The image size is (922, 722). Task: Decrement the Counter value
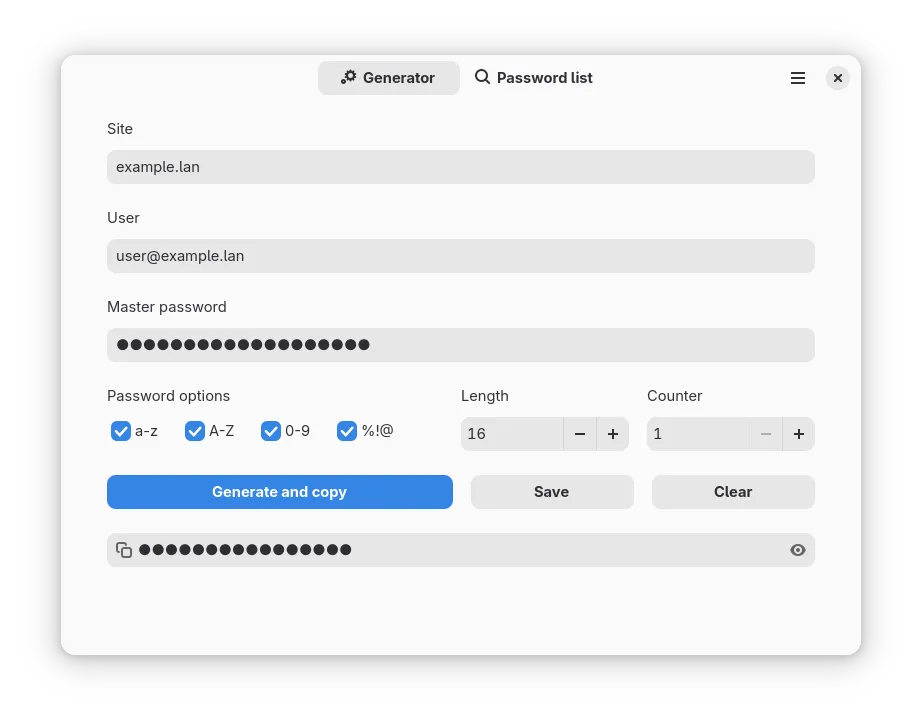point(766,434)
